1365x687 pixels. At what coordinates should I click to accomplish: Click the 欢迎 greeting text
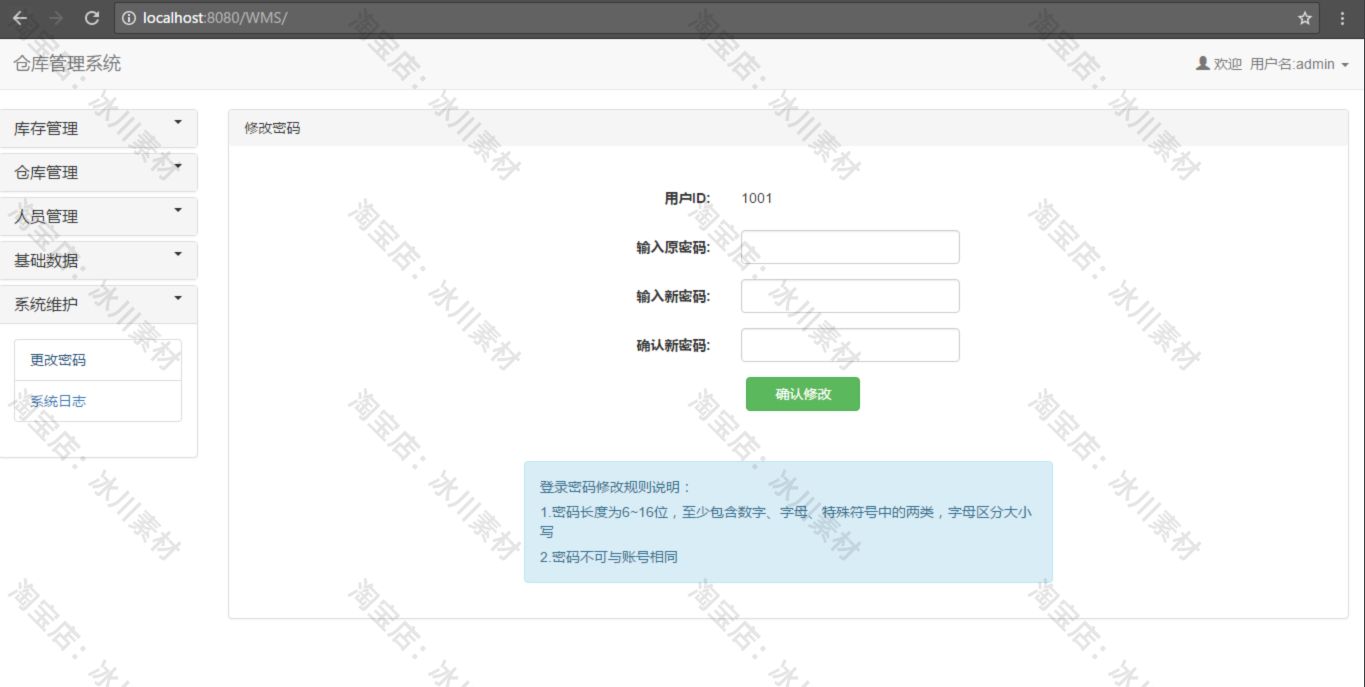(x=1228, y=64)
